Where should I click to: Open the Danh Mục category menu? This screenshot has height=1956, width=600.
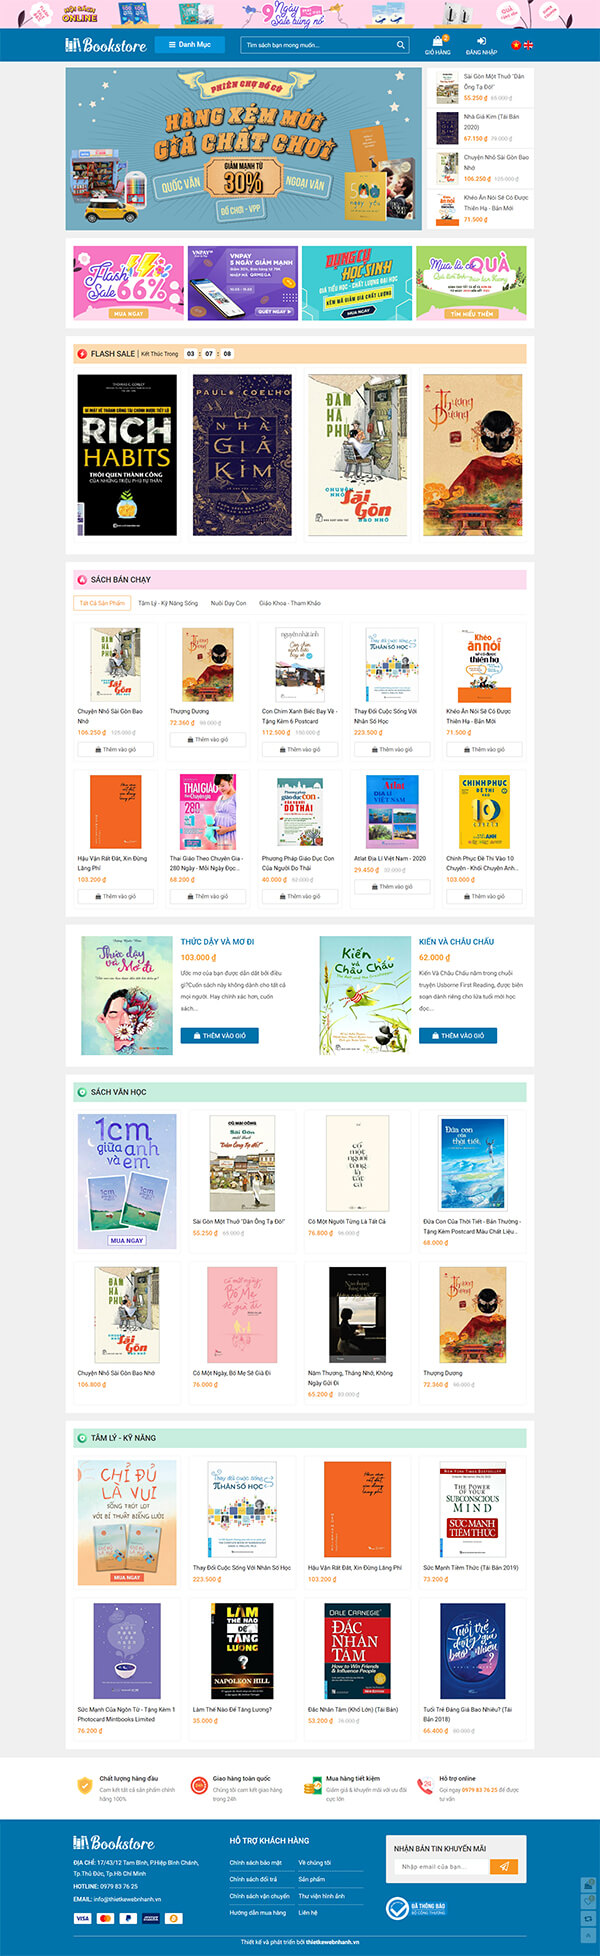coord(191,45)
